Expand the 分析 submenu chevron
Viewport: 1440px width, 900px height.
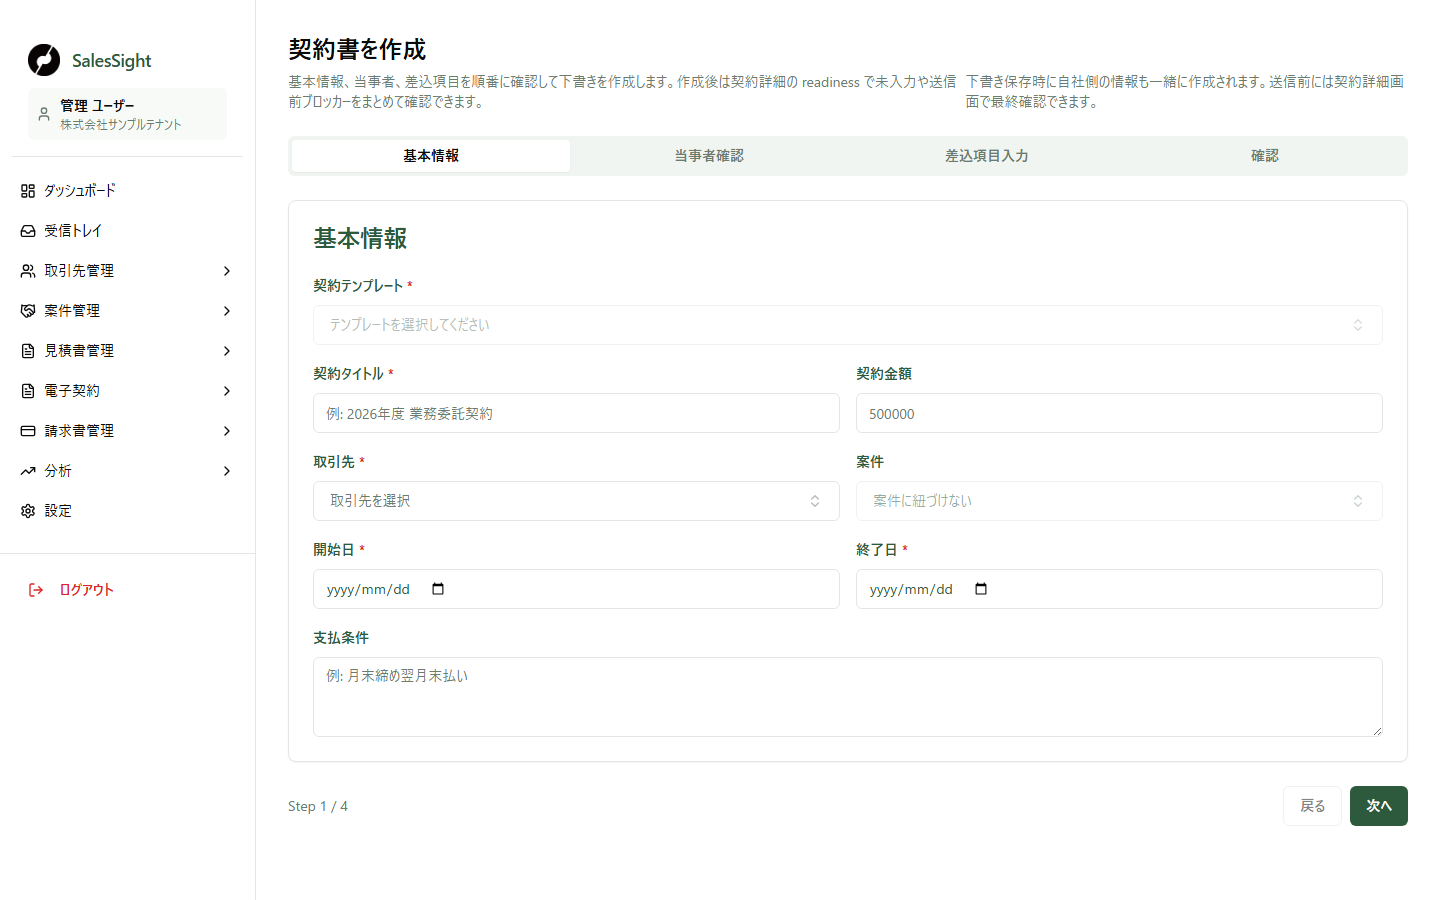coord(227,471)
